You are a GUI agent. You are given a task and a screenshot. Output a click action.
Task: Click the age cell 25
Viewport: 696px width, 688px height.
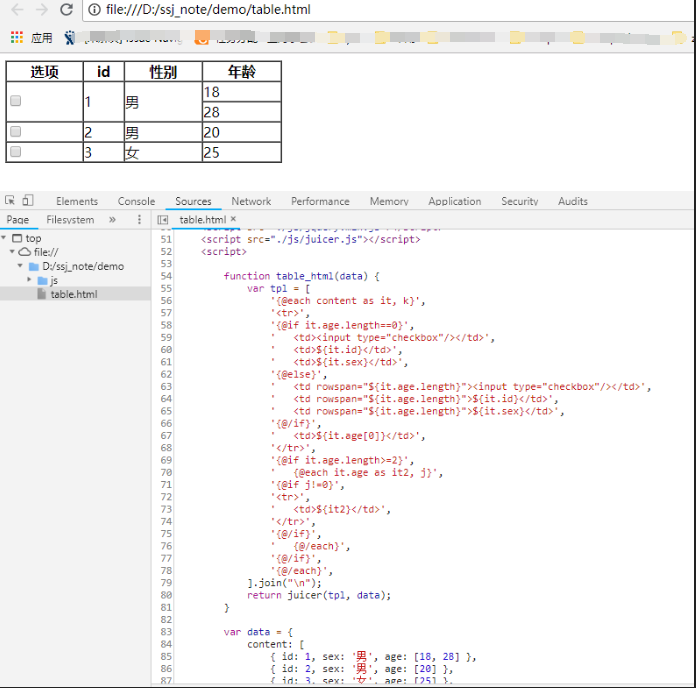[241, 152]
